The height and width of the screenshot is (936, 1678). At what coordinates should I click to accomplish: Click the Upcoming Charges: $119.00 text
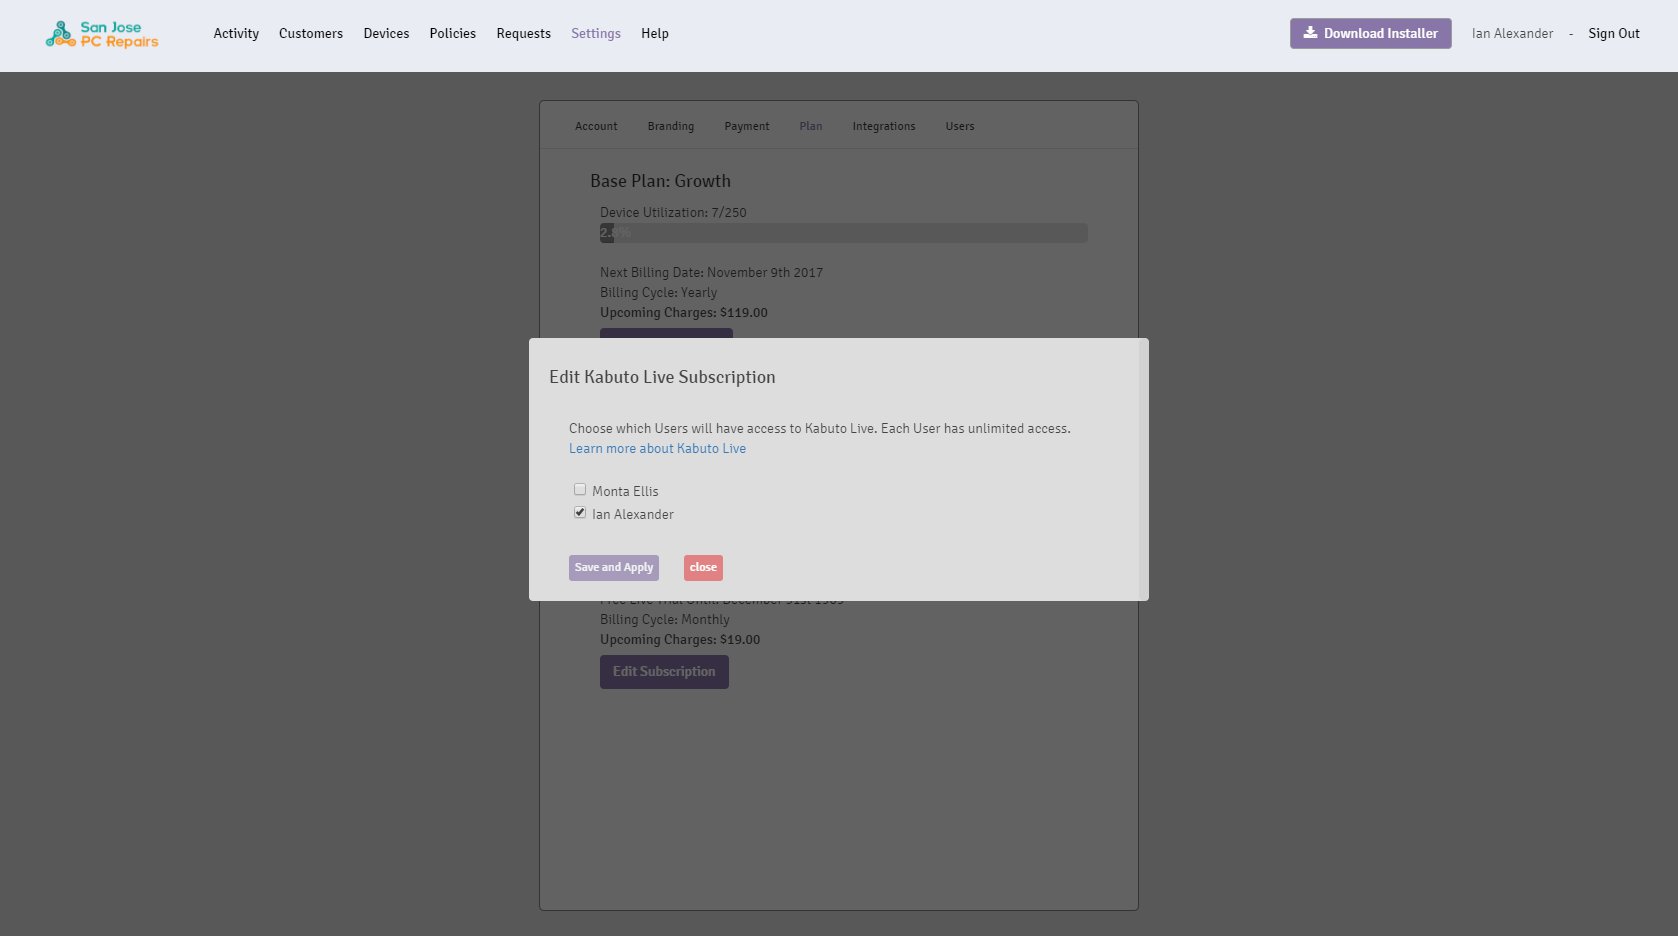click(x=684, y=312)
